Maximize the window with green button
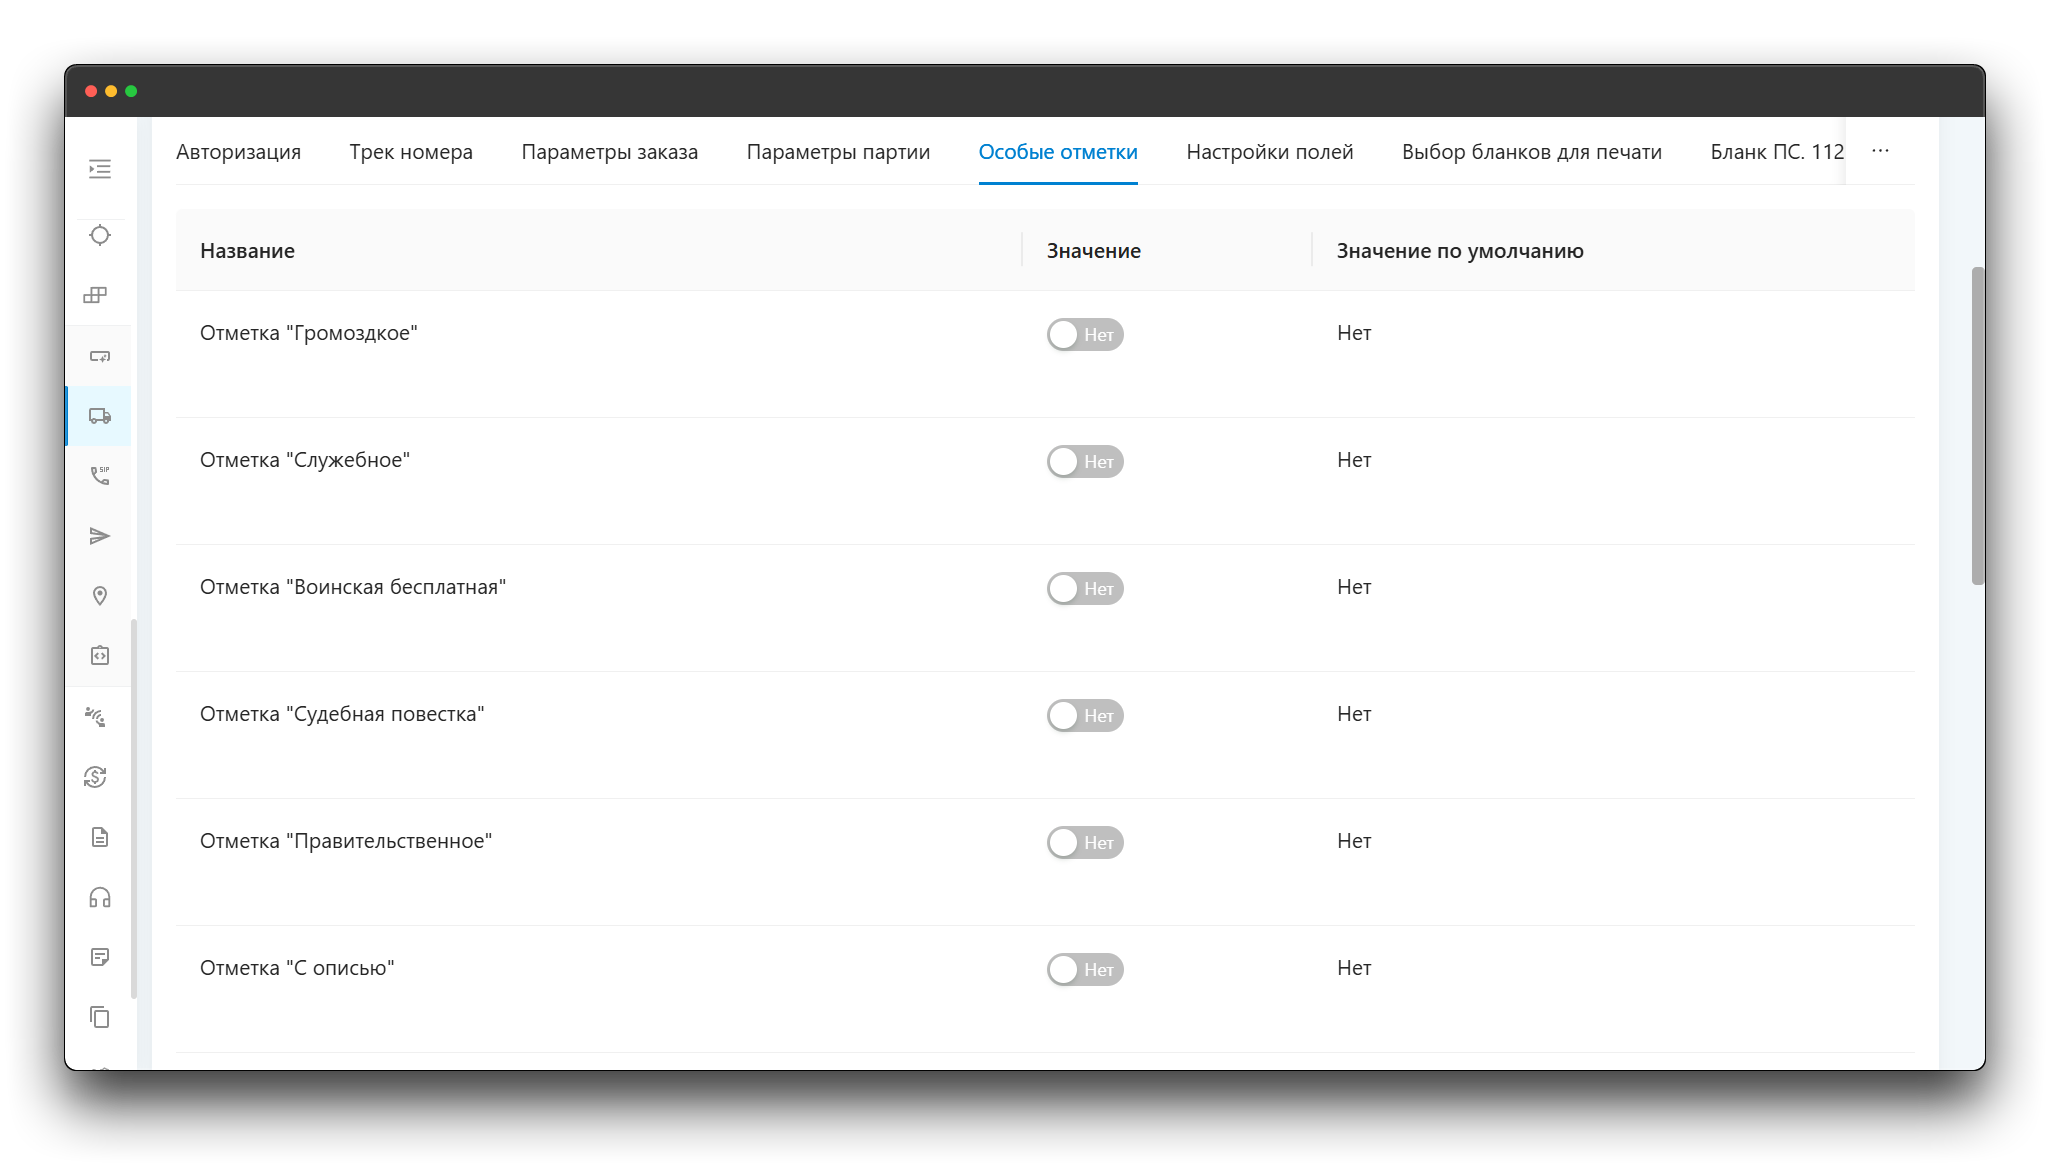 click(x=131, y=91)
